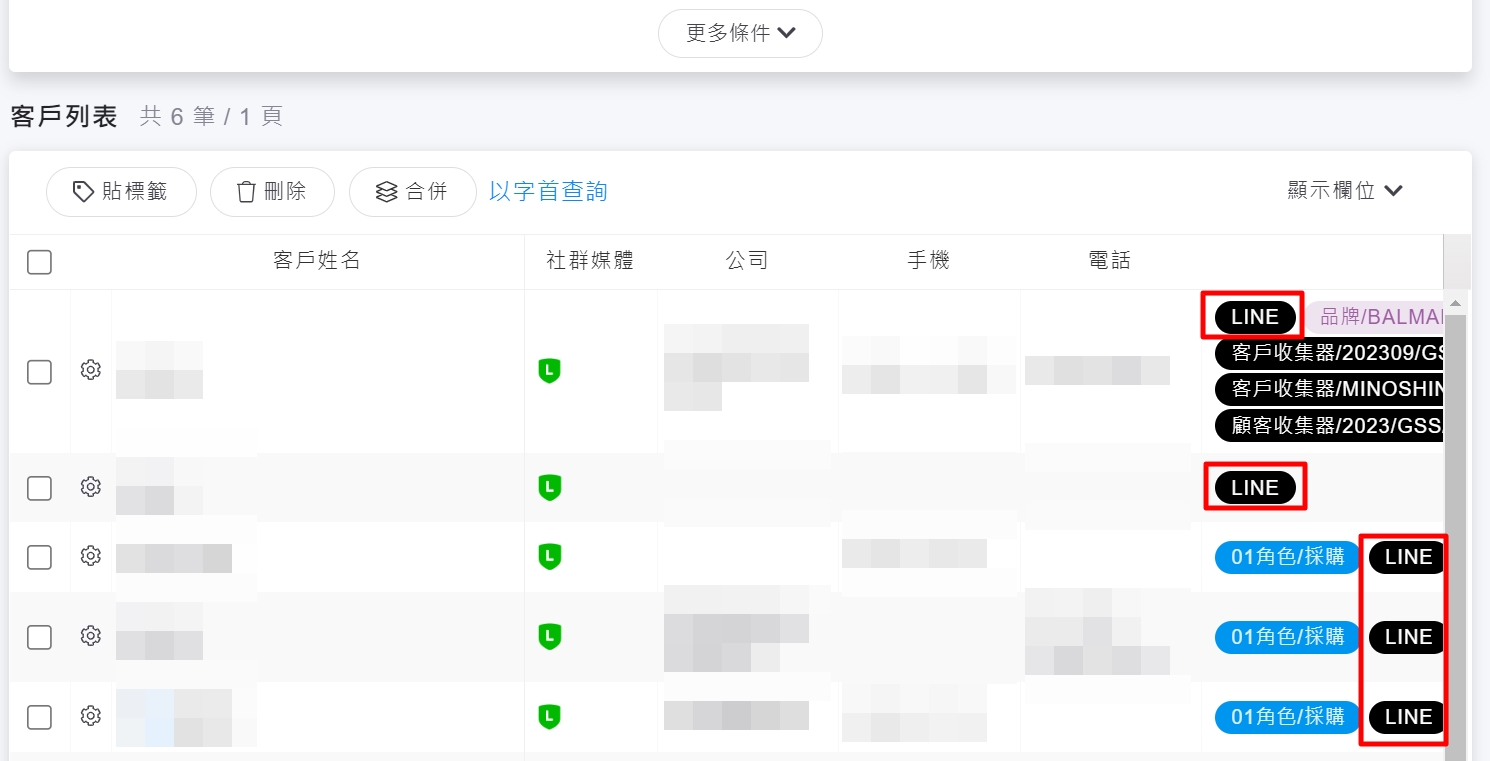The height and width of the screenshot is (761, 1490).
Task: Toggle the select-all checkbox in table header
Action: point(39,262)
